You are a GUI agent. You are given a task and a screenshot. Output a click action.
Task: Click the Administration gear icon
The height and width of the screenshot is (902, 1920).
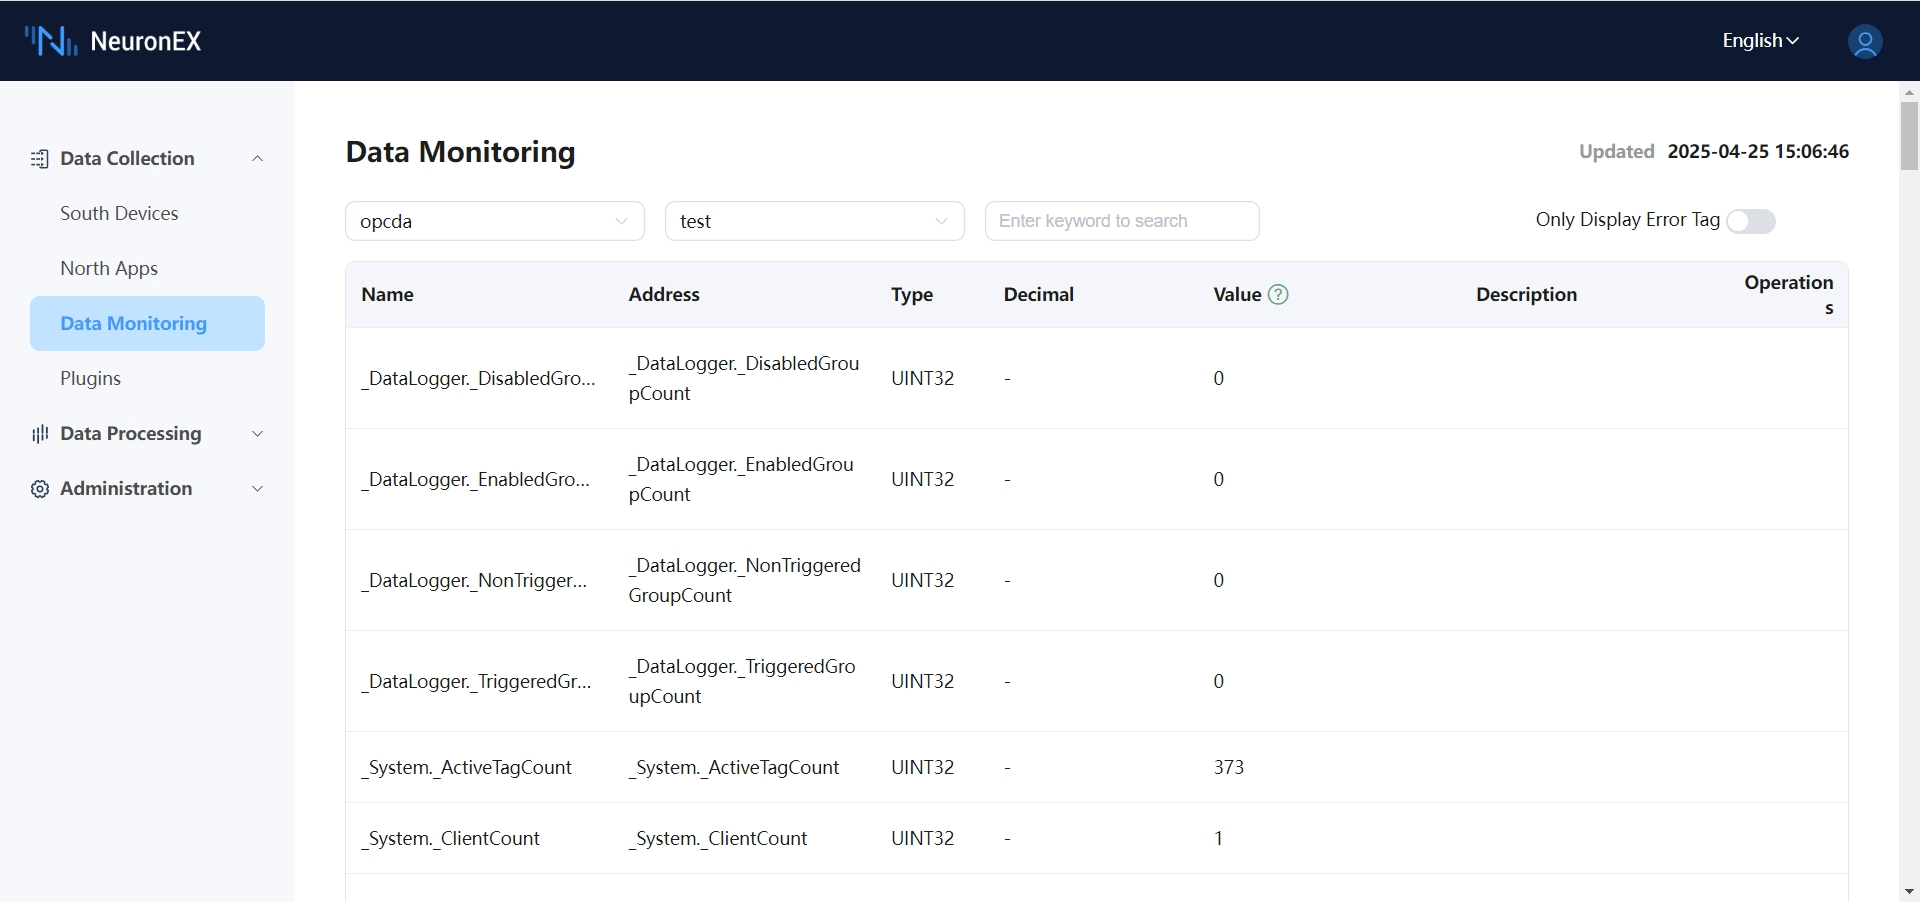pos(39,489)
